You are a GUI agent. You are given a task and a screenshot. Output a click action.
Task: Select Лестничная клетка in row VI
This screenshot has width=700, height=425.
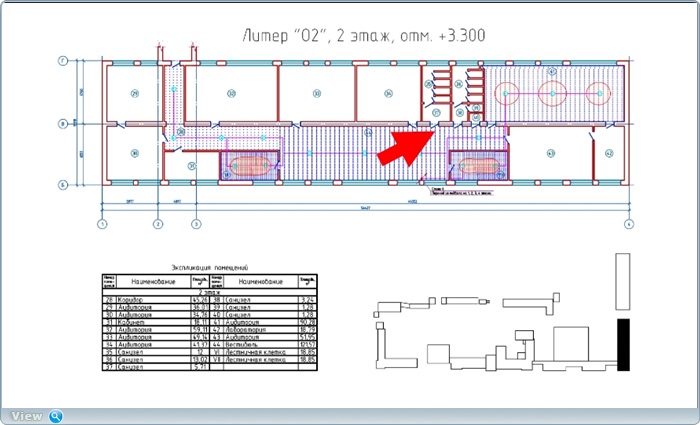coord(261,352)
